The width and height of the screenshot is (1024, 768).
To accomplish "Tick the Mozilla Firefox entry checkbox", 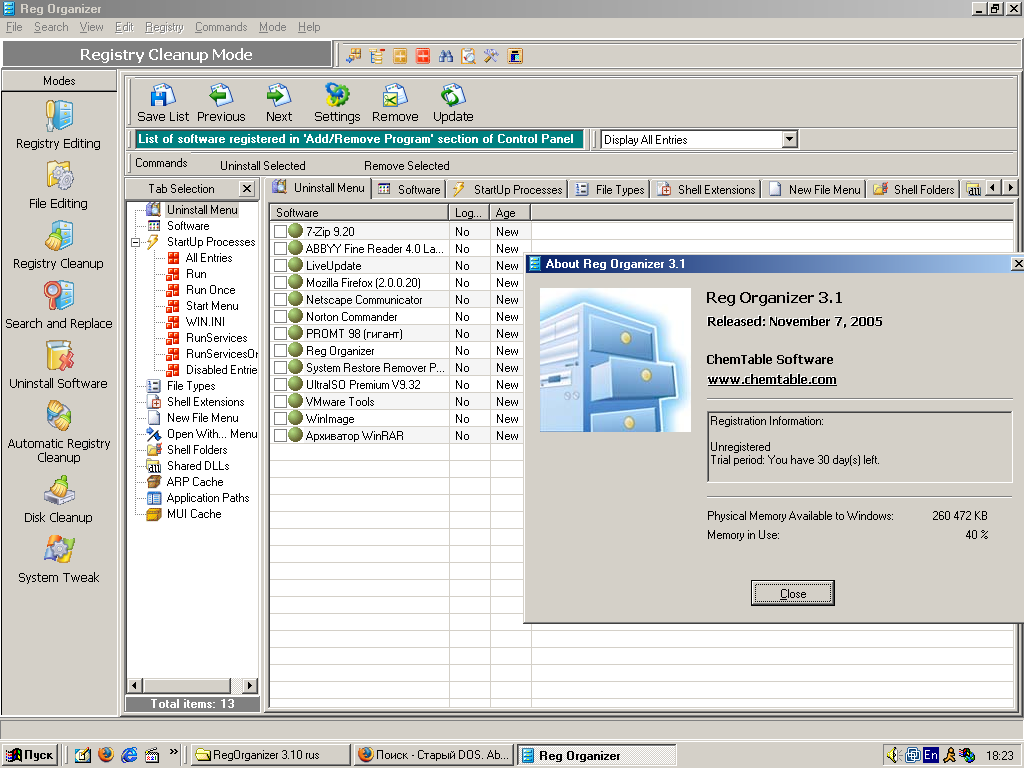I will [281, 283].
